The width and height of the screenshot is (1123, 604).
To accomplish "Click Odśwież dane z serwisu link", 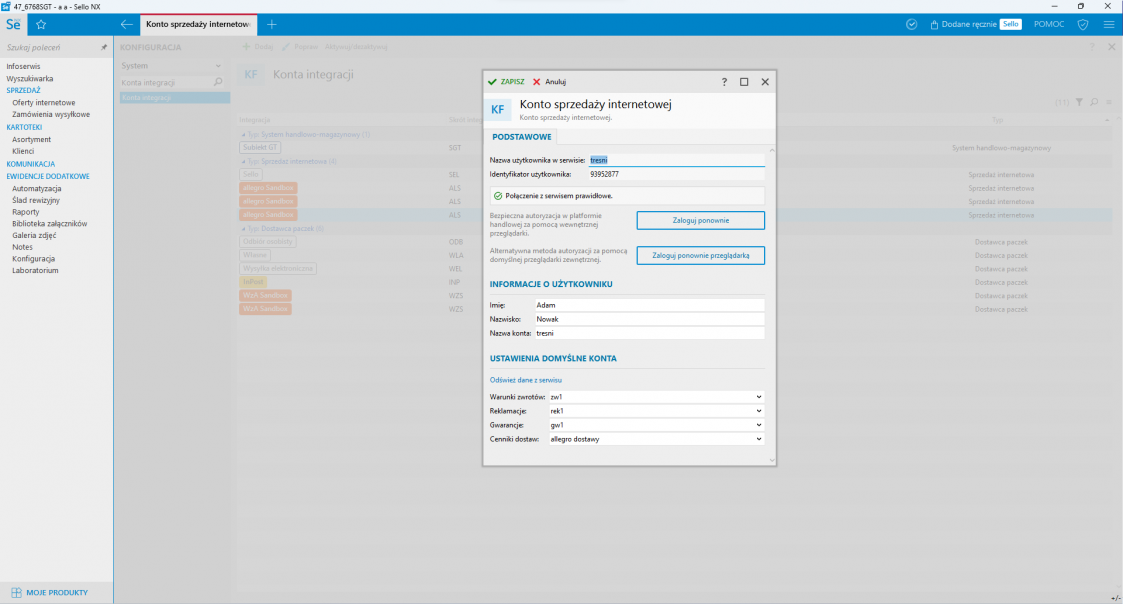I will pos(525,380).
